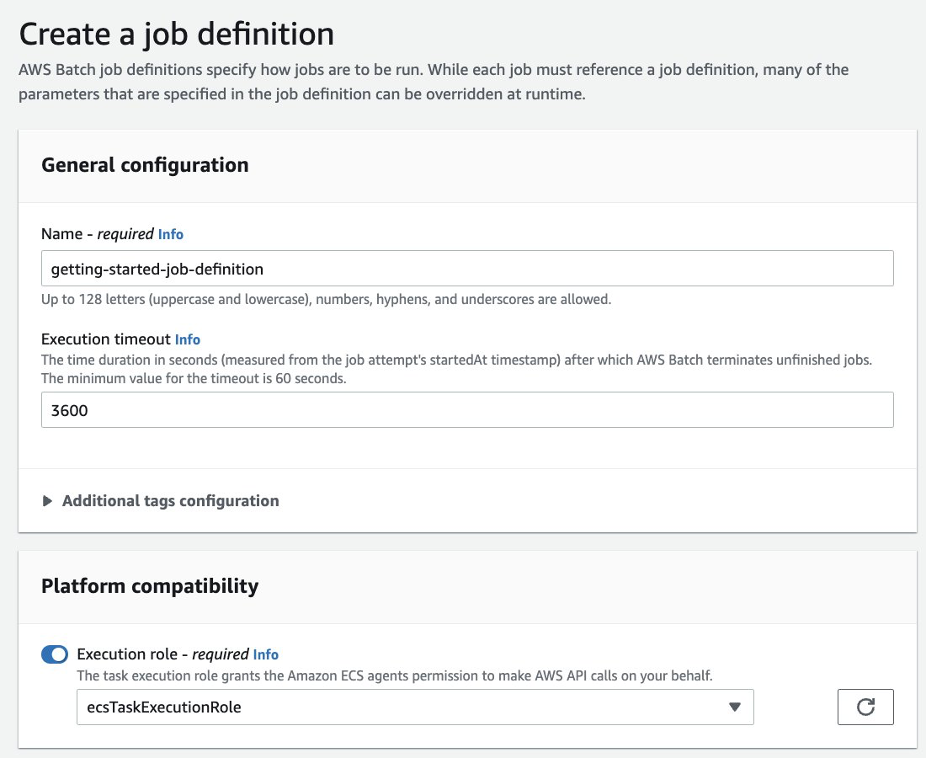Screen dimensions: 927x758
Task: Click inside the 3600 timeout field
Action: click(400, 410)
